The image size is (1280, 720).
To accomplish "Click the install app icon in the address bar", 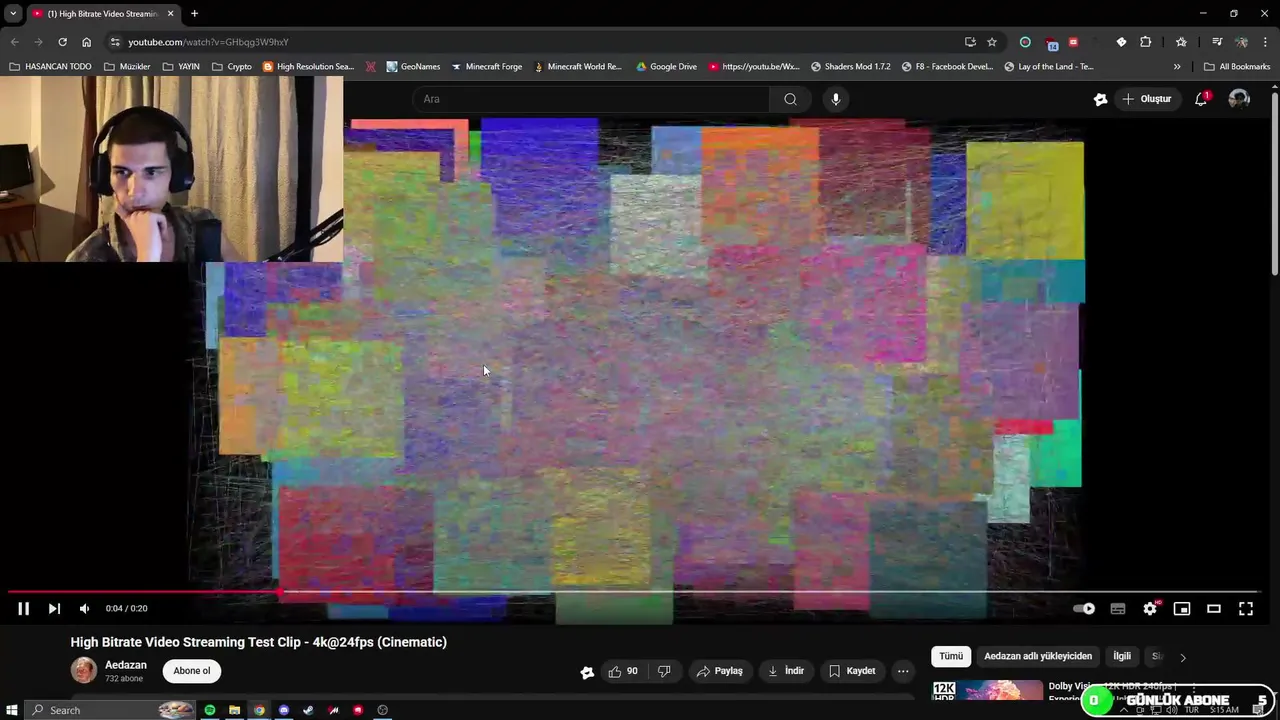I will pos(970,42).
